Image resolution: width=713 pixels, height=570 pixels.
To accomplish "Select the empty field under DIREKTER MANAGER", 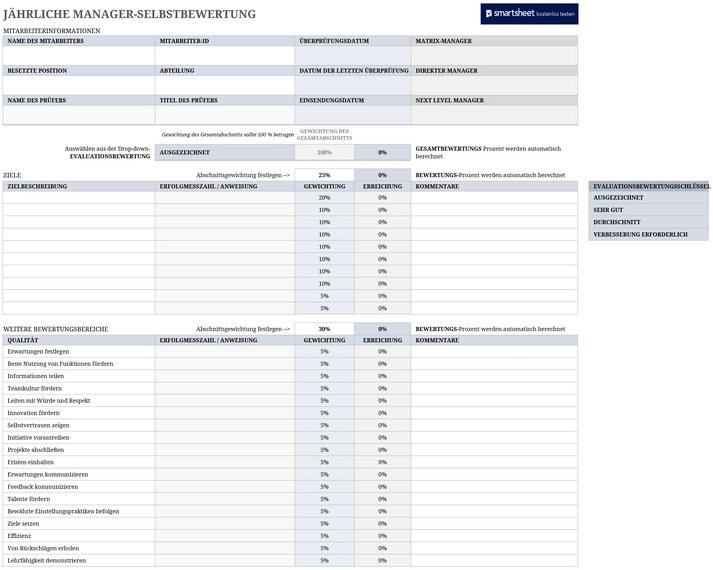I will (x=494, y=85).
